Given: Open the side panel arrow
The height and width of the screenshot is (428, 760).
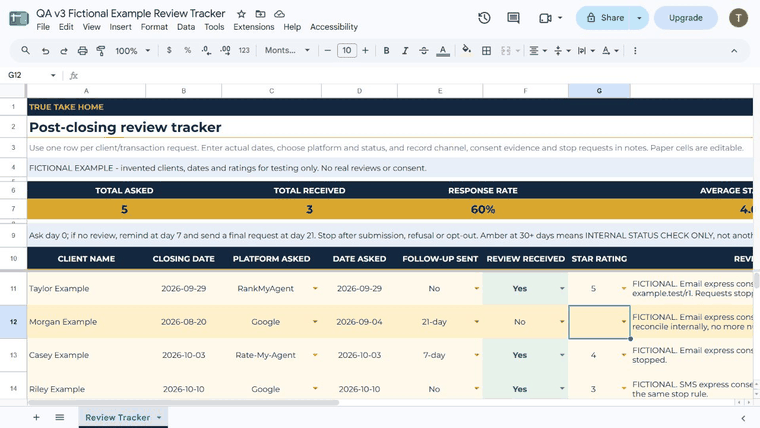Looking at the screenshot, I should point(743,418).
